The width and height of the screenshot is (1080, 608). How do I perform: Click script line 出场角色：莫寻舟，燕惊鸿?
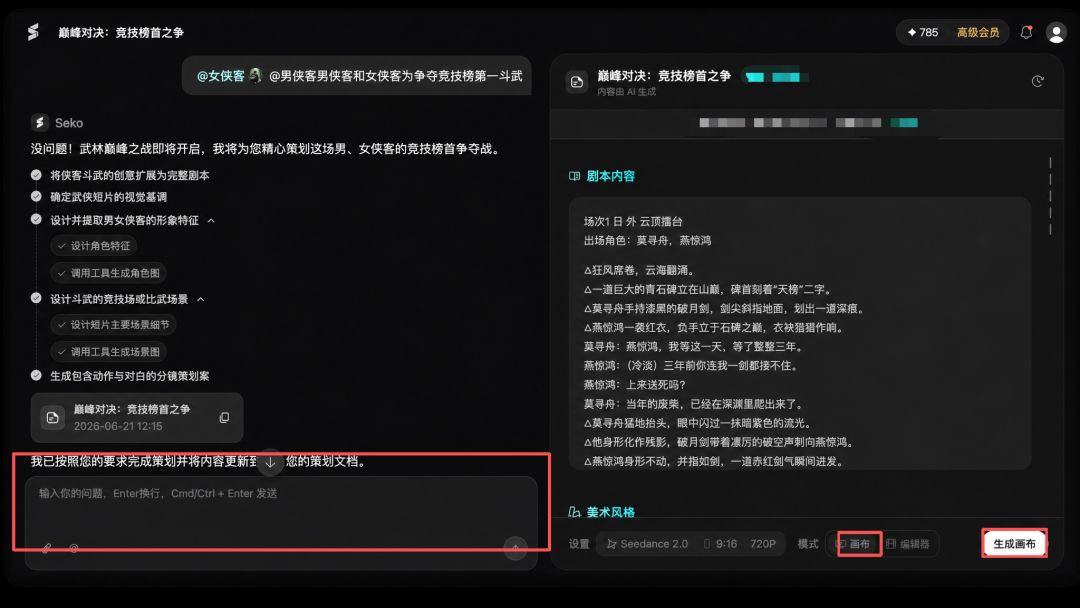pyautogui.click(x=647, y=240)
